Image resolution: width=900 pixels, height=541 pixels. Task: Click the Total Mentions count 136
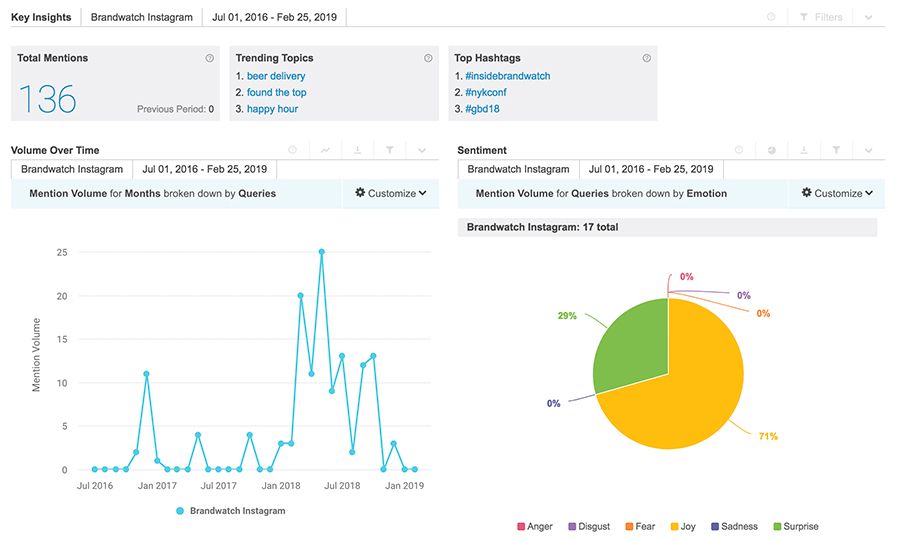click(x=47, y=99)
